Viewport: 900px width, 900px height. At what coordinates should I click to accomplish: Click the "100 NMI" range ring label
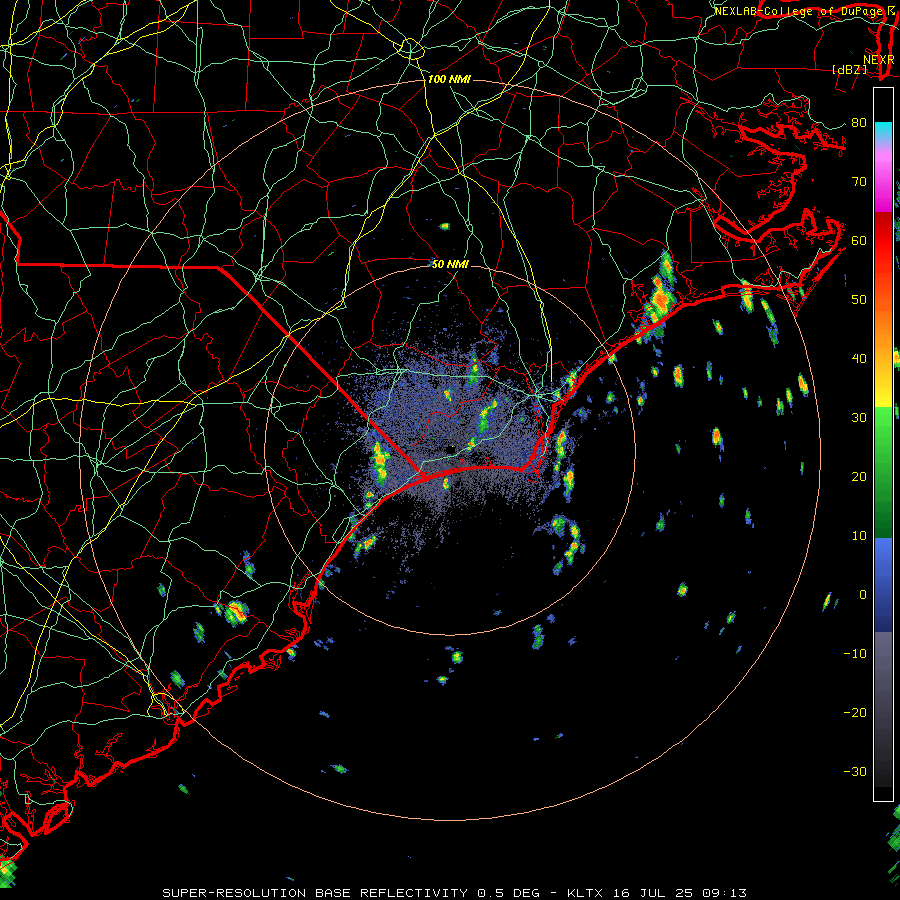point(449,79)
